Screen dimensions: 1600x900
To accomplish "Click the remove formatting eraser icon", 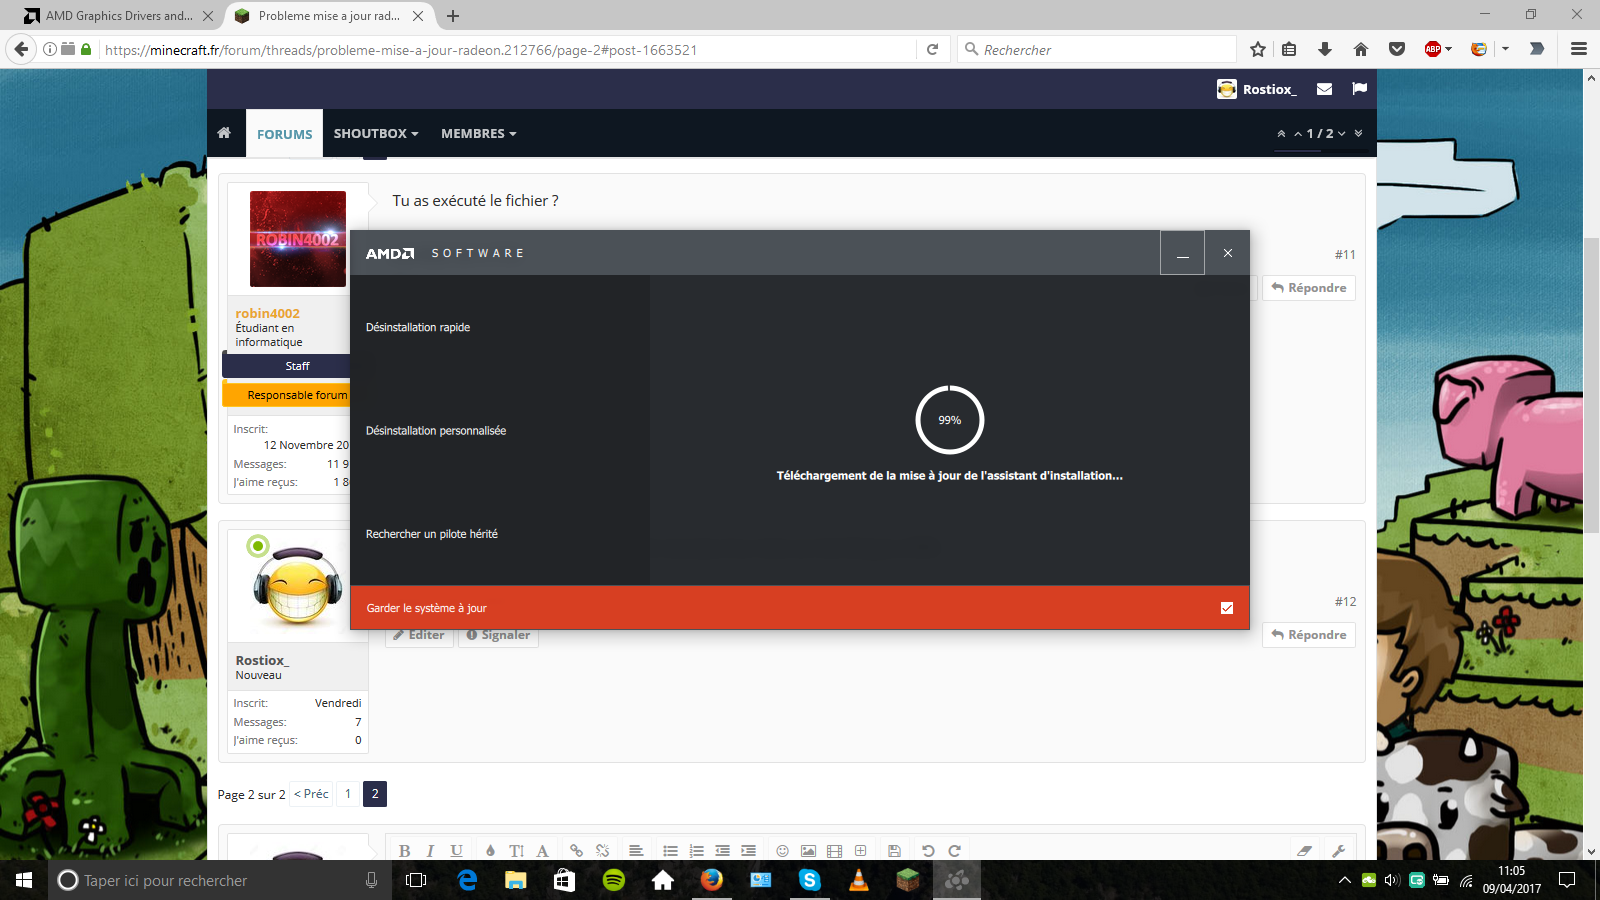I will point(1304,851).
